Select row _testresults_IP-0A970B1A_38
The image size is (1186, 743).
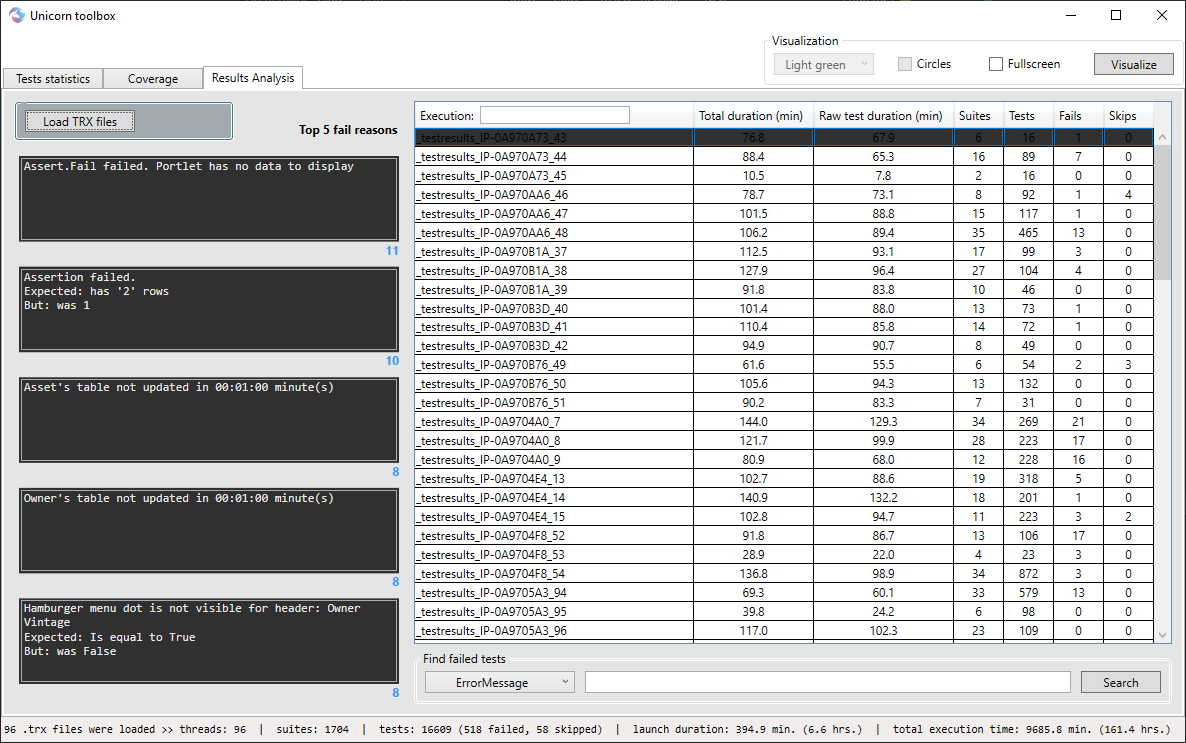[784, 270]
